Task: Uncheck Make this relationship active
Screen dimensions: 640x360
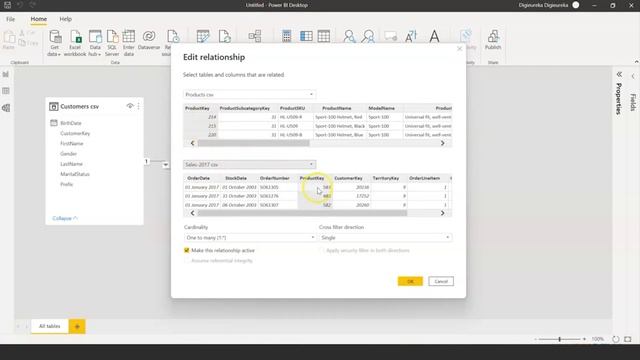Action: tap(187, 250)
